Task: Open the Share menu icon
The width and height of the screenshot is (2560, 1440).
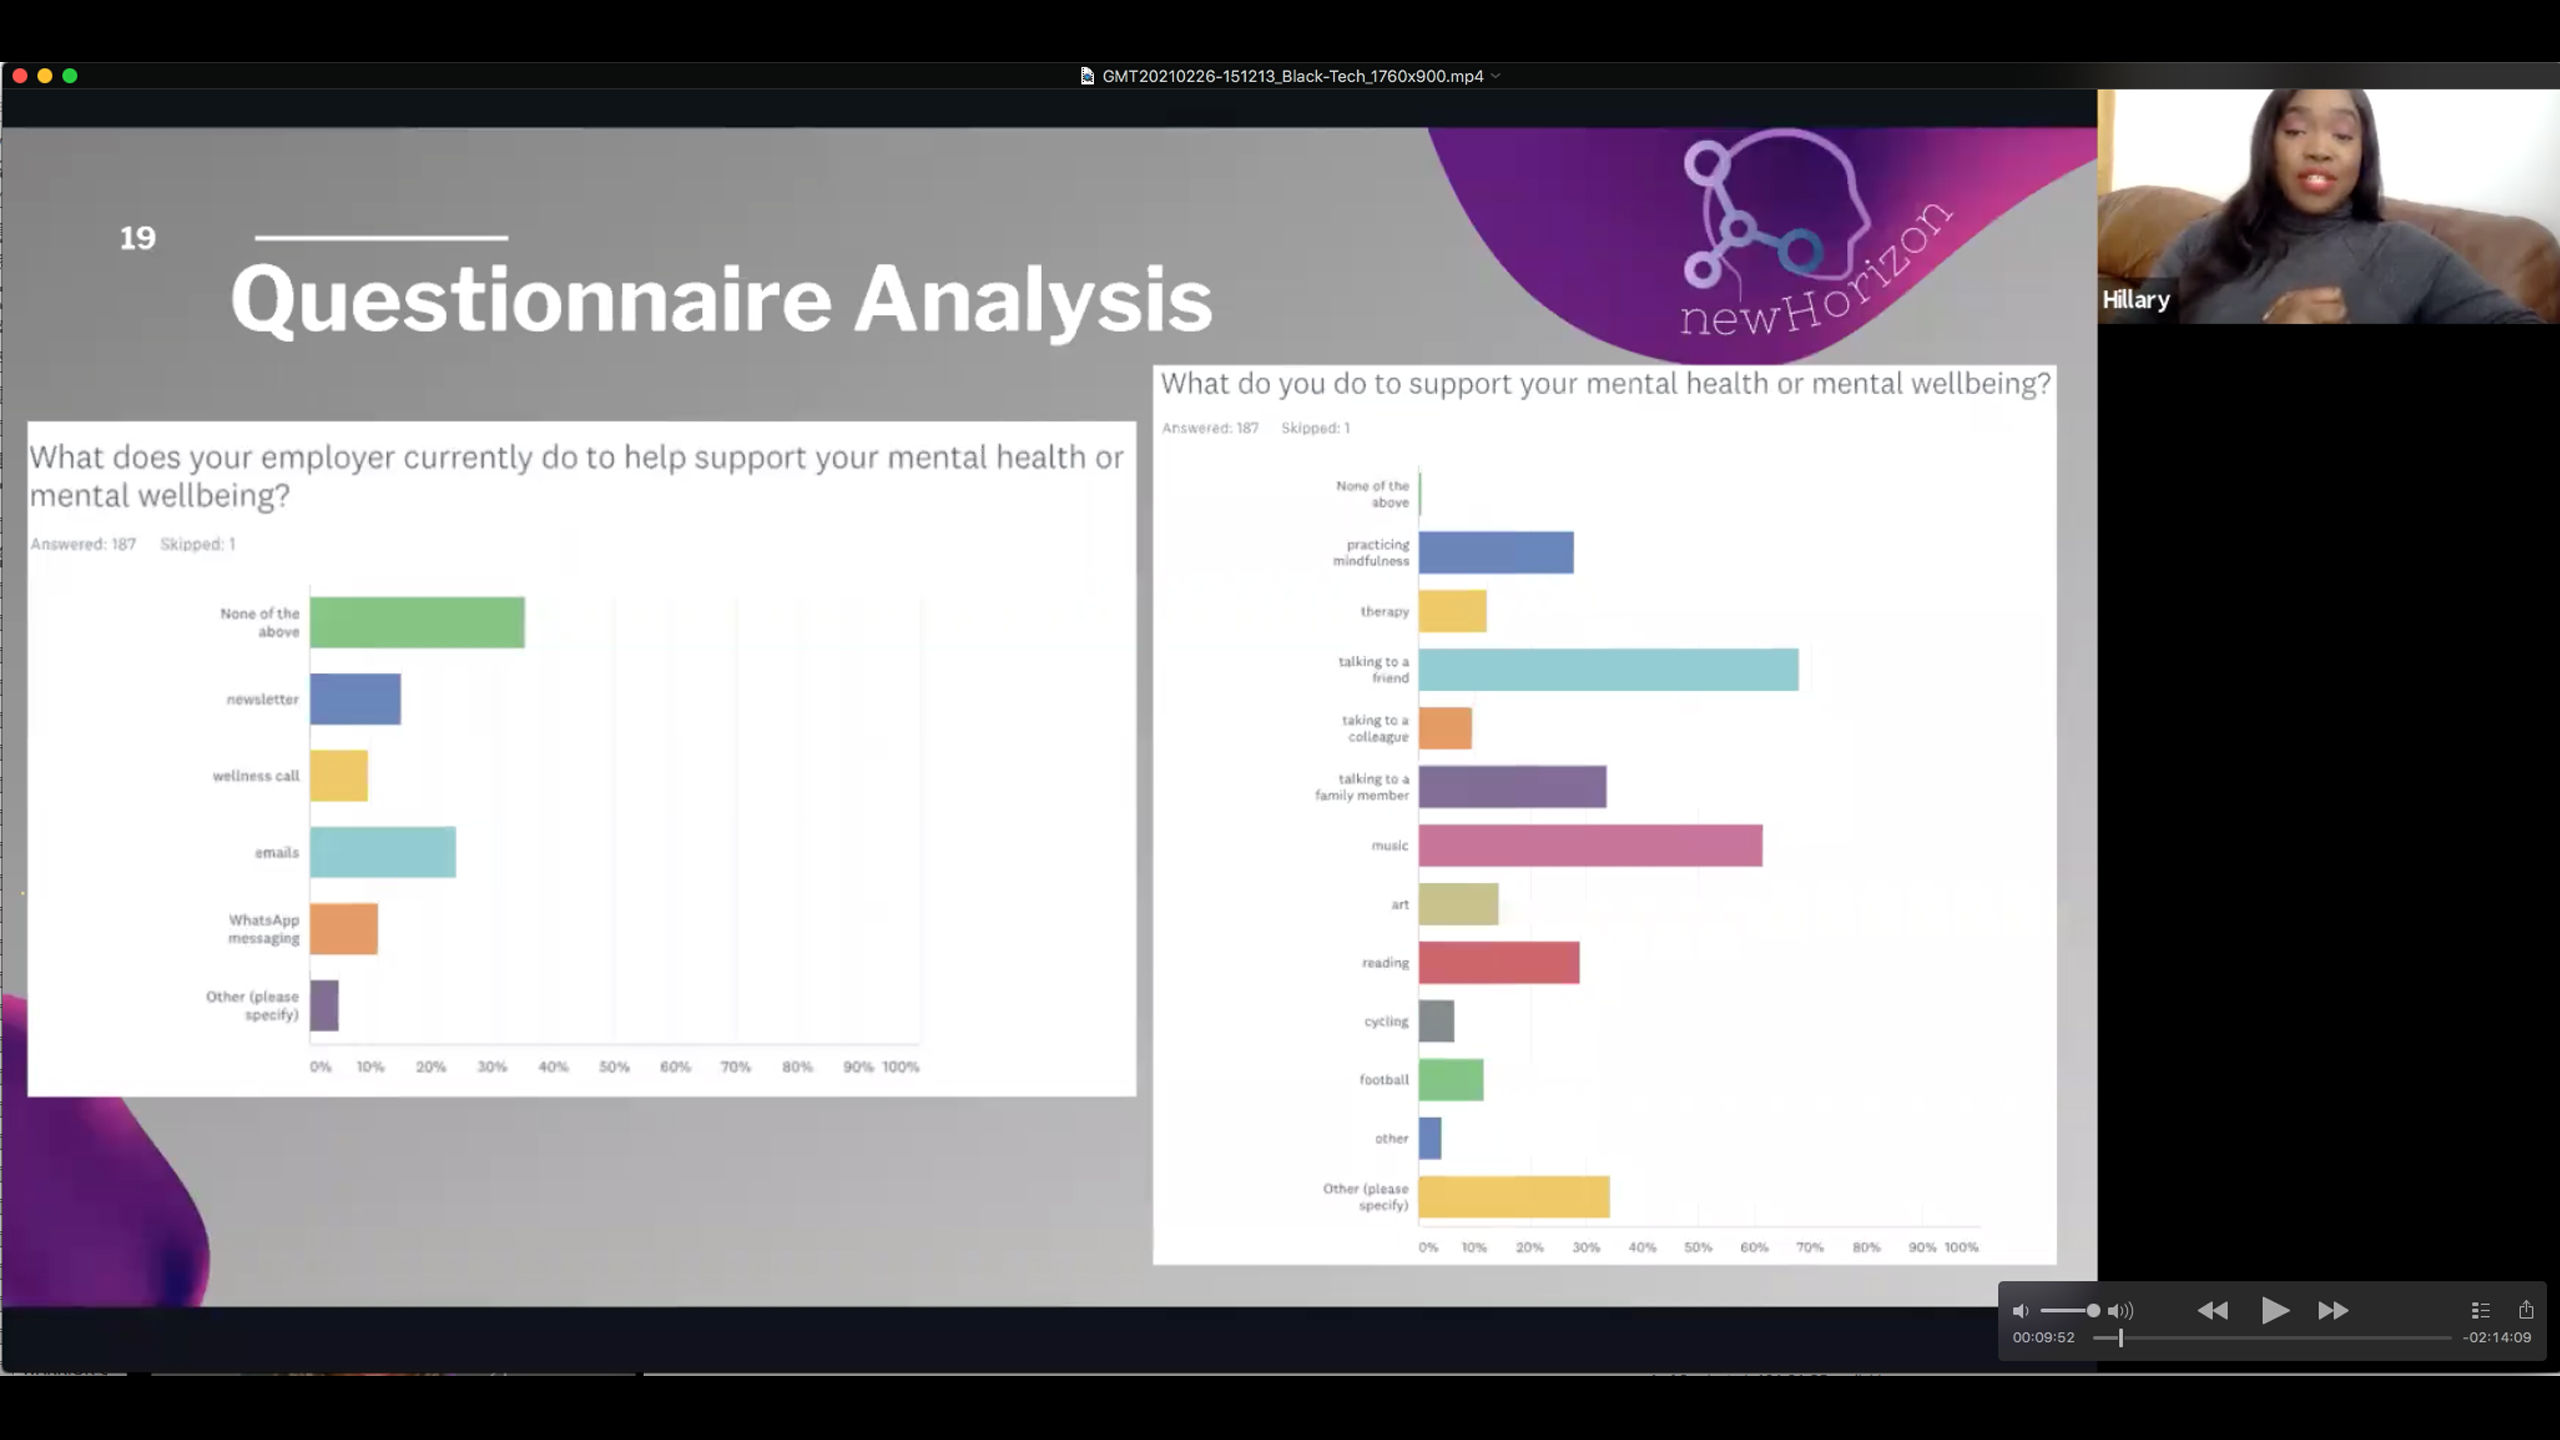Action: tap(2526, 1309)
